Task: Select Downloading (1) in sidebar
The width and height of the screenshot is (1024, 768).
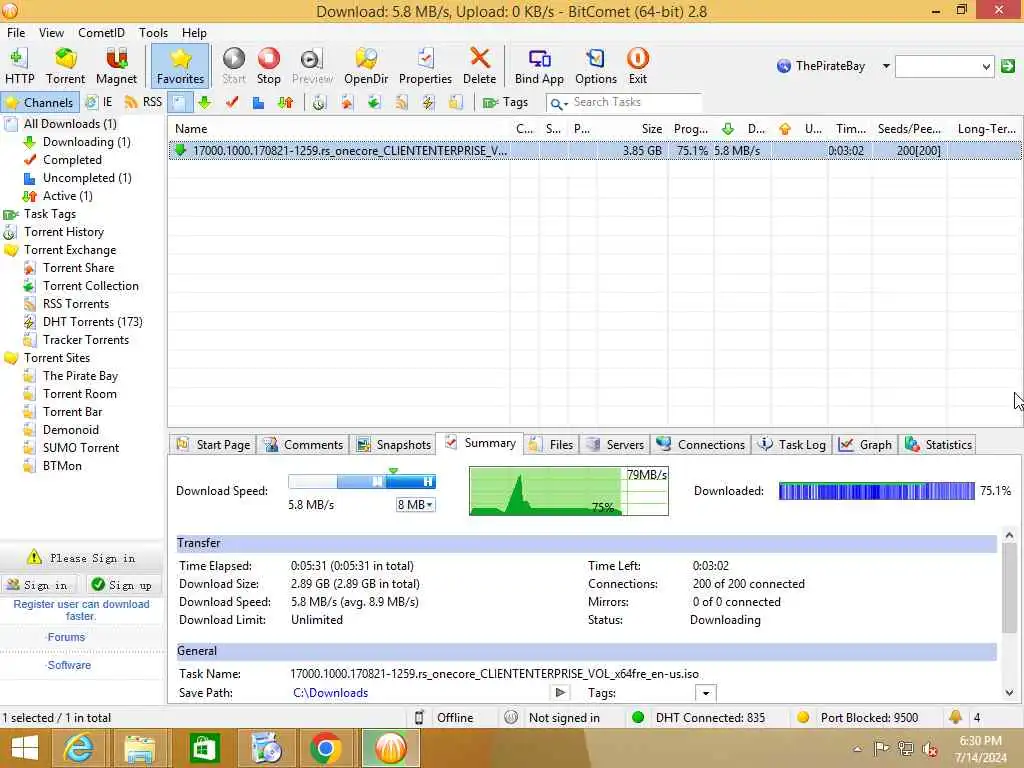Action: [x=86, y=142]
